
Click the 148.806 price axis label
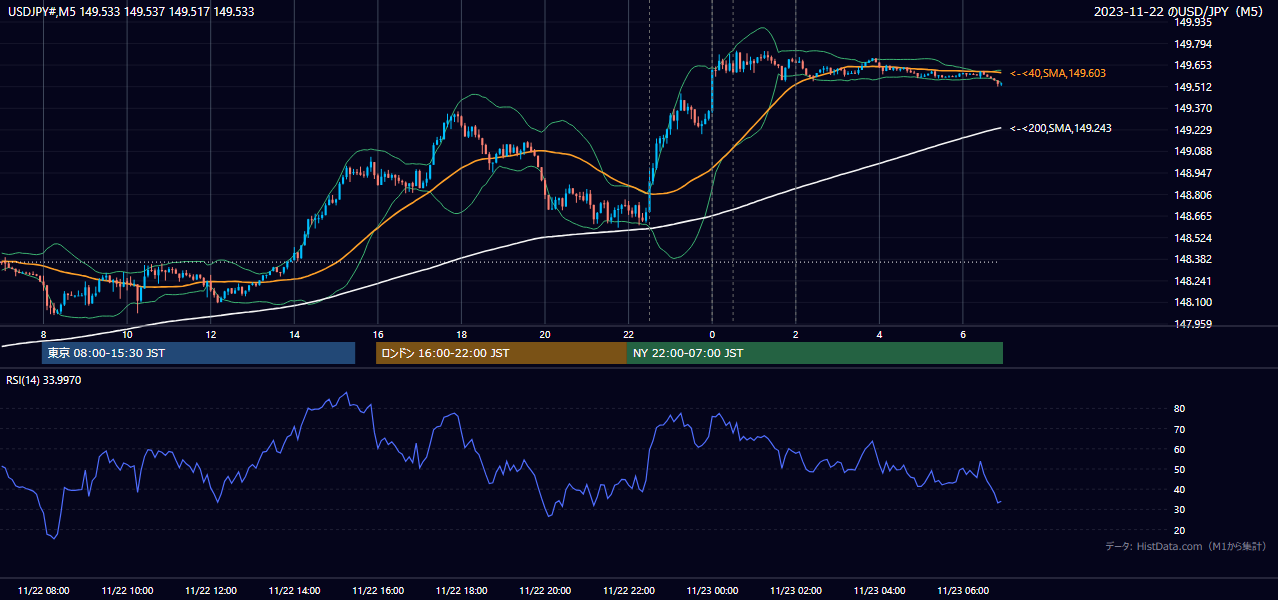(1194, 195)
